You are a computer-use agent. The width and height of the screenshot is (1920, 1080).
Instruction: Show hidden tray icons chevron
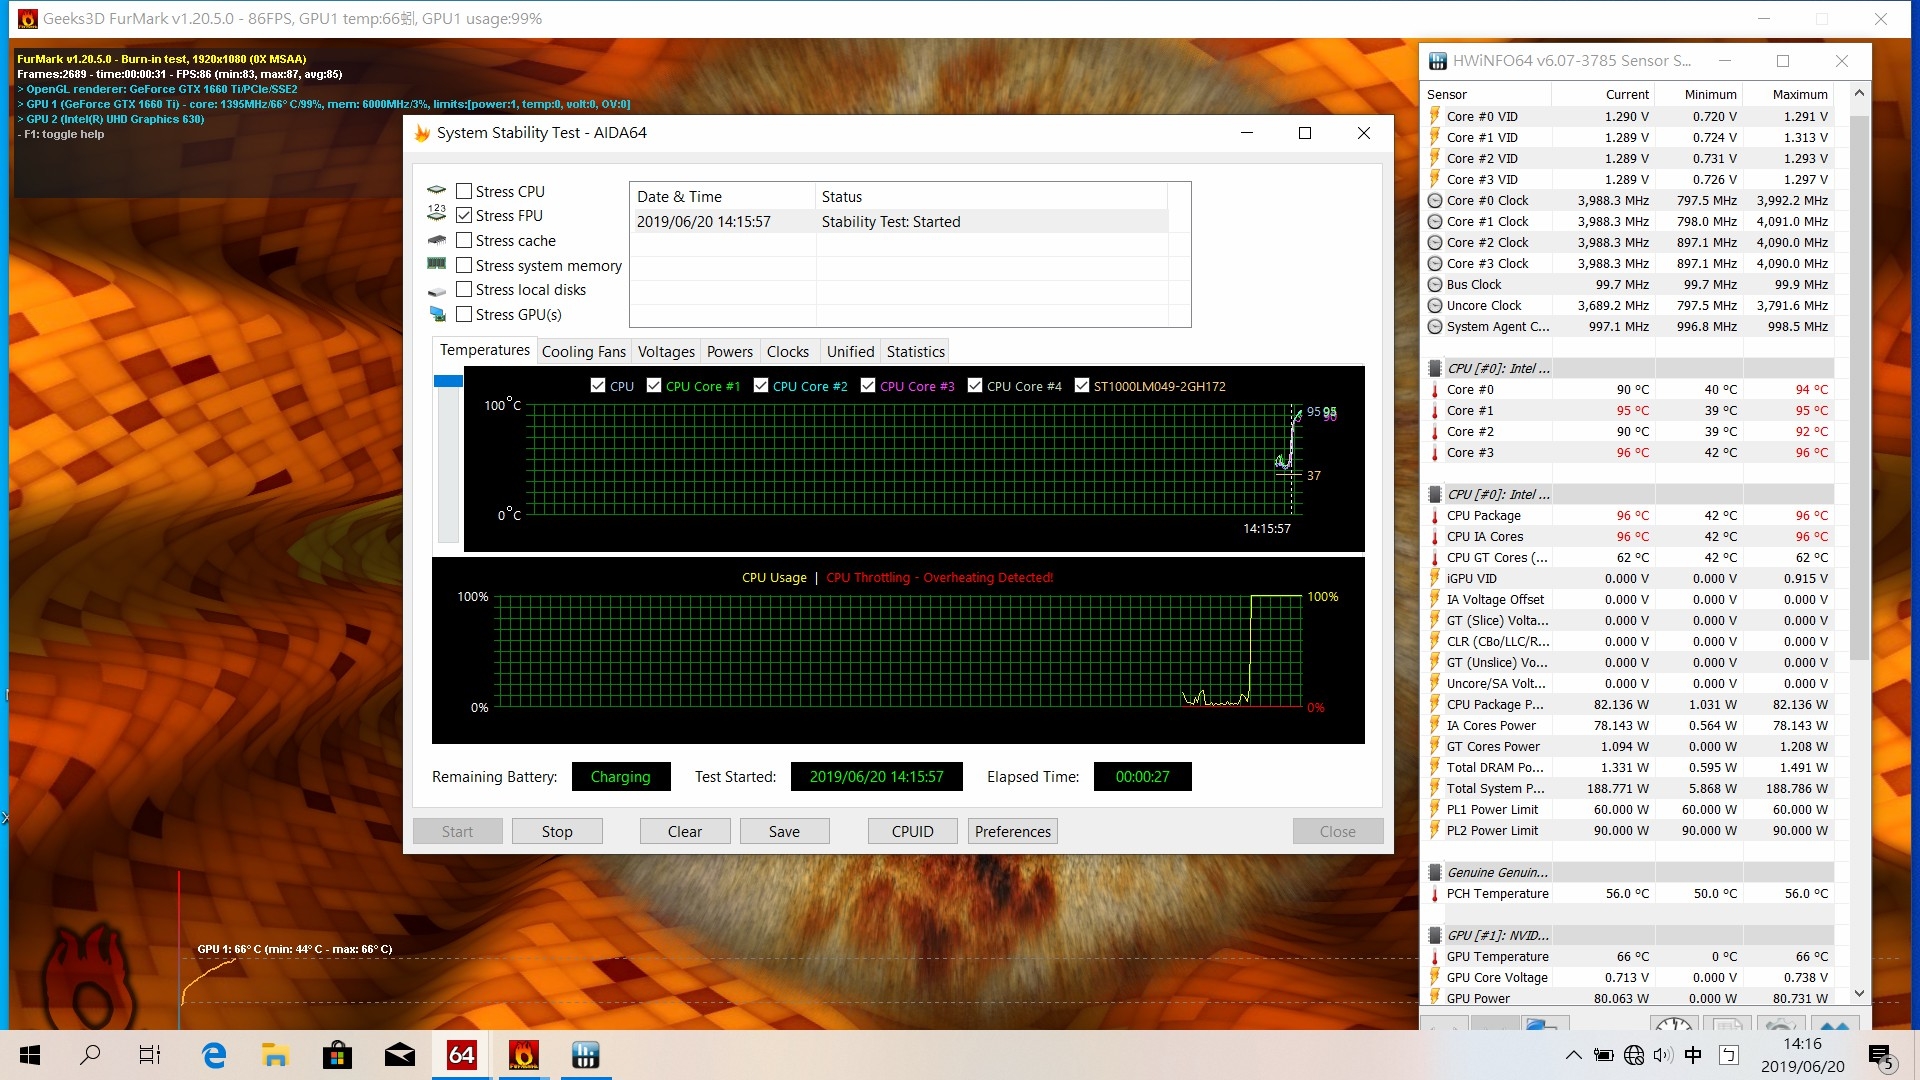(x=1573, y=1055)
